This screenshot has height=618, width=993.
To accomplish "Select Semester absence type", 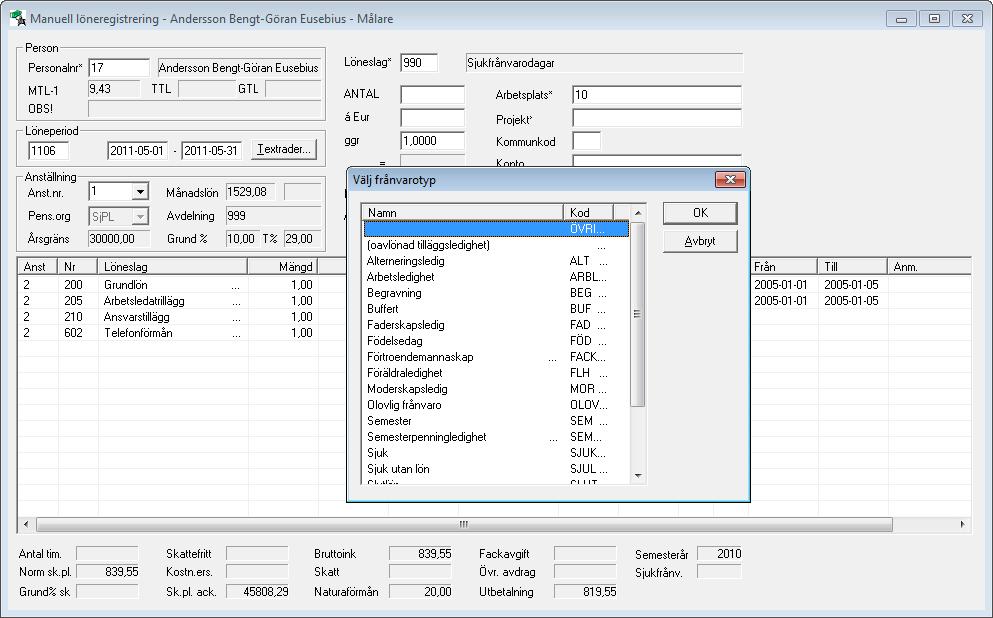I will 496,421.
